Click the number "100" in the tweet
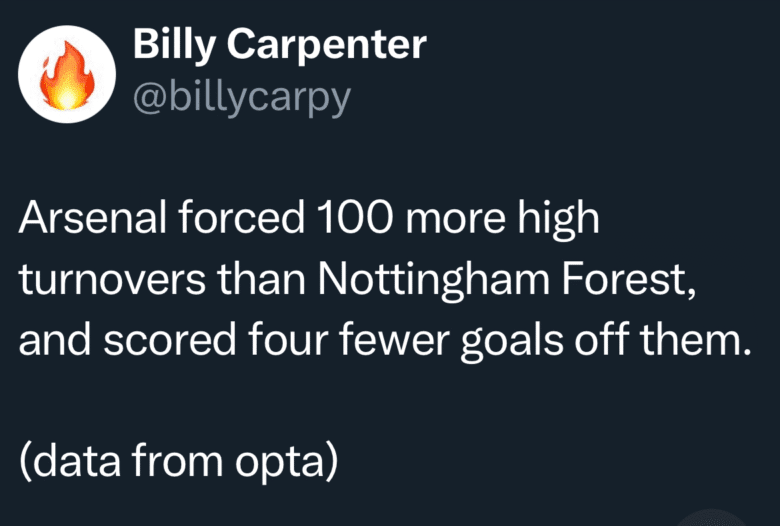Viewport: 780px width, 526px height. 351,220
